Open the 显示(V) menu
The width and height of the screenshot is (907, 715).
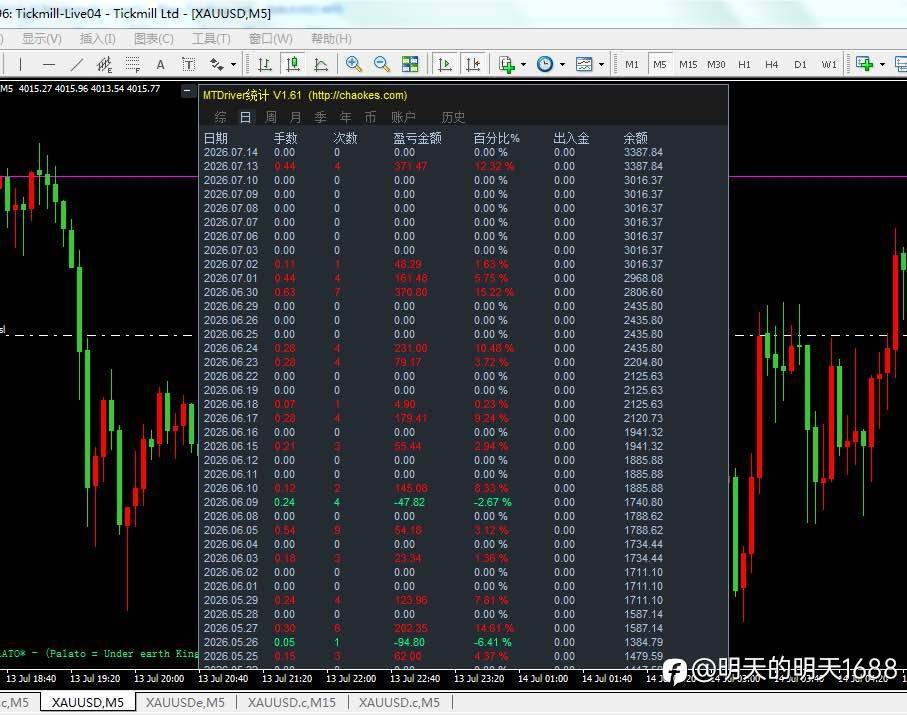(42, 39)
